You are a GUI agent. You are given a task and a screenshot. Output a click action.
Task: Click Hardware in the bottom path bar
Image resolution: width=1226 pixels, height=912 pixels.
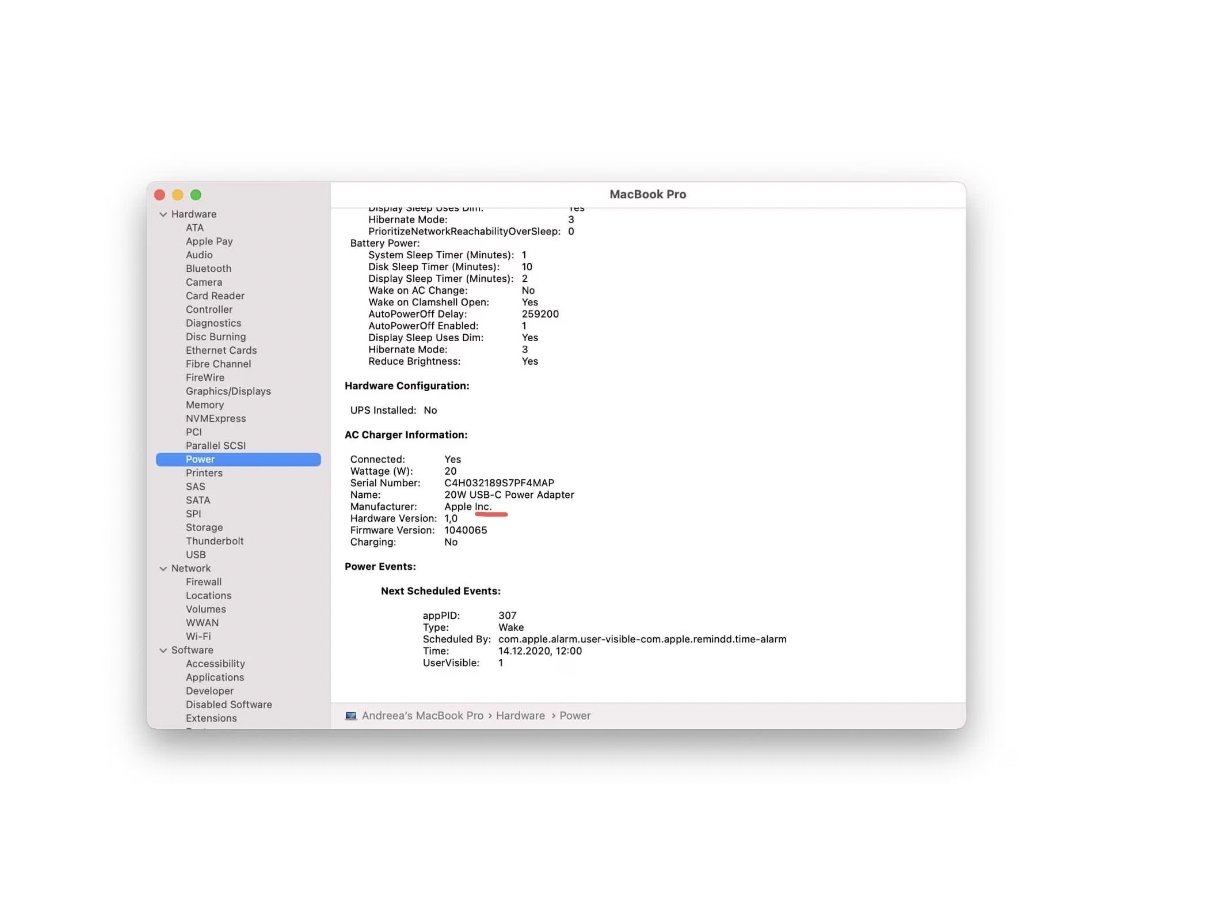point(520,716)
